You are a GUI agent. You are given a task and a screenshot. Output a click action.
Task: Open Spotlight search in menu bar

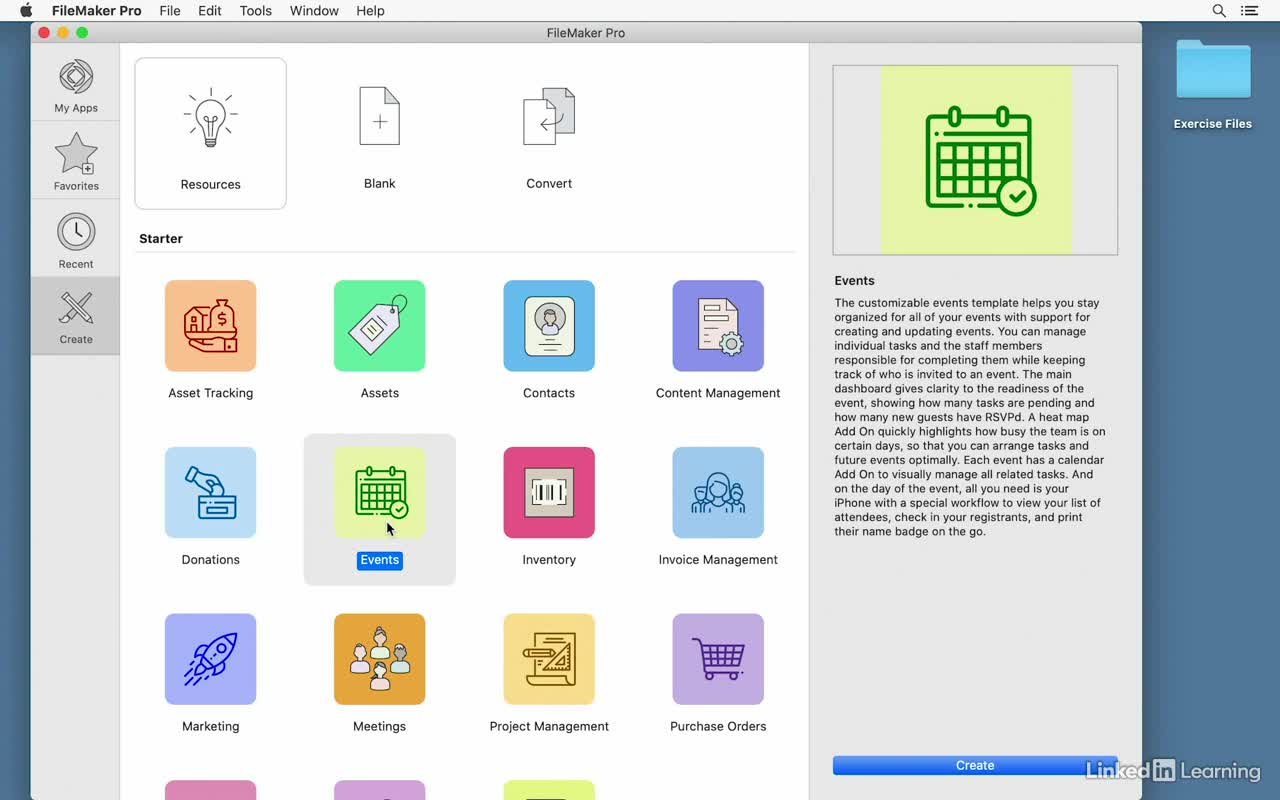tap(1219, 11)
